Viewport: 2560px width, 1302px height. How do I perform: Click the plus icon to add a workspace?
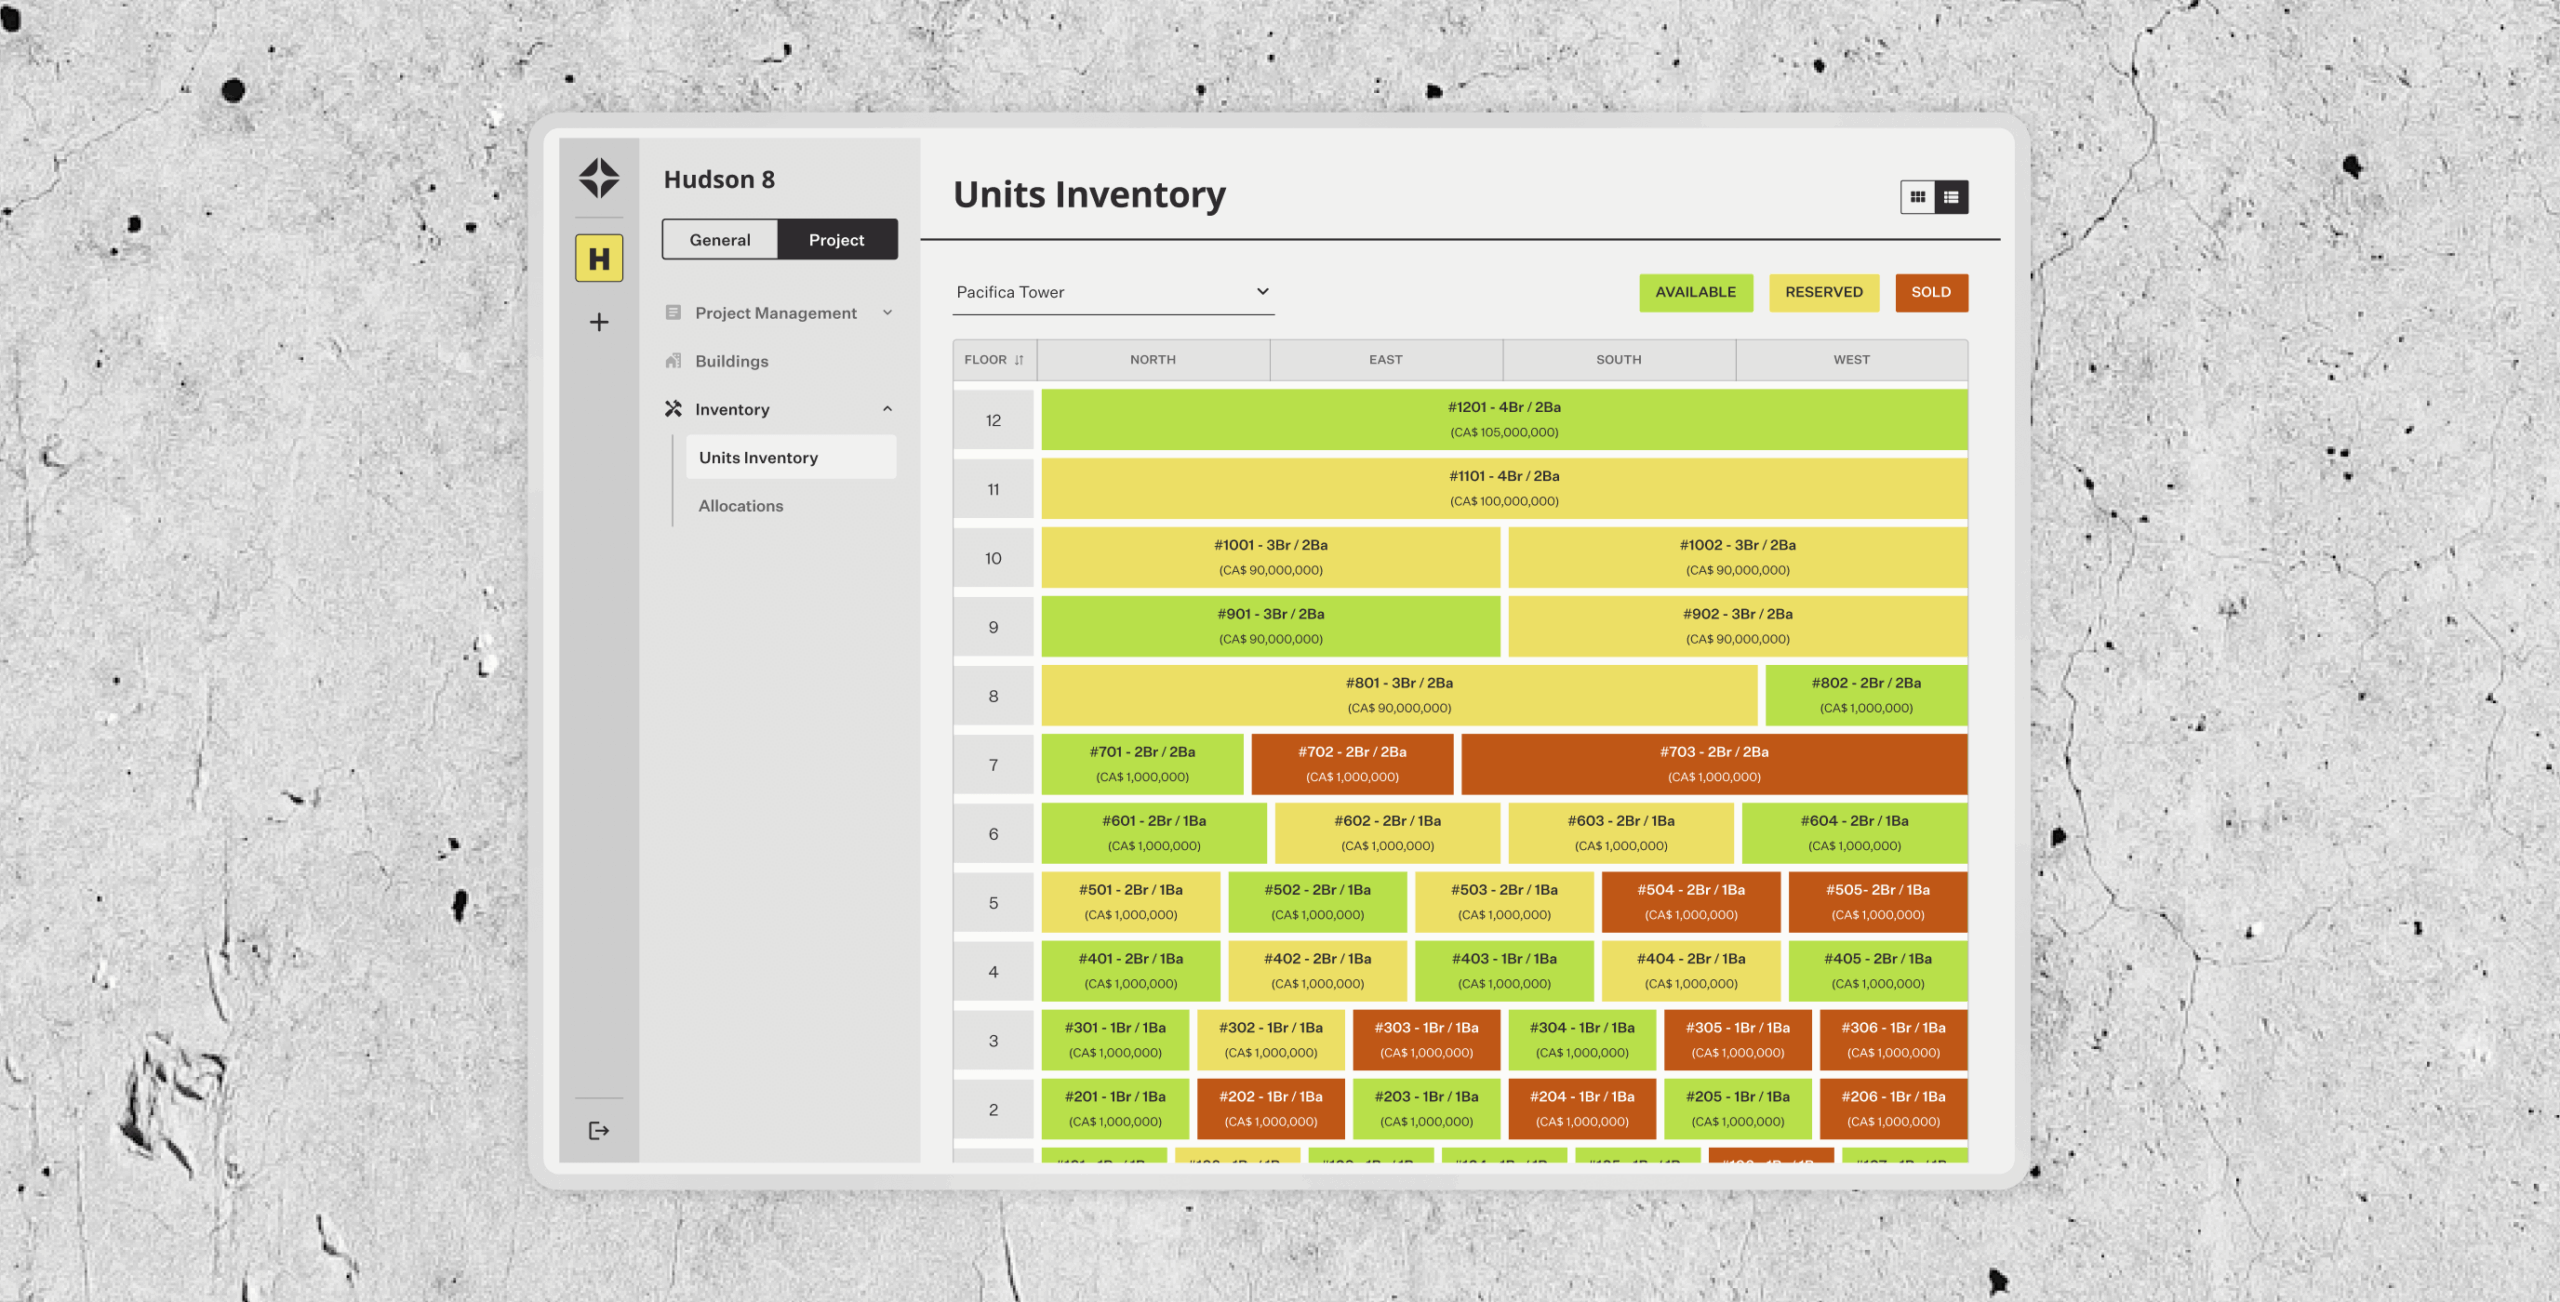(598, 322)
